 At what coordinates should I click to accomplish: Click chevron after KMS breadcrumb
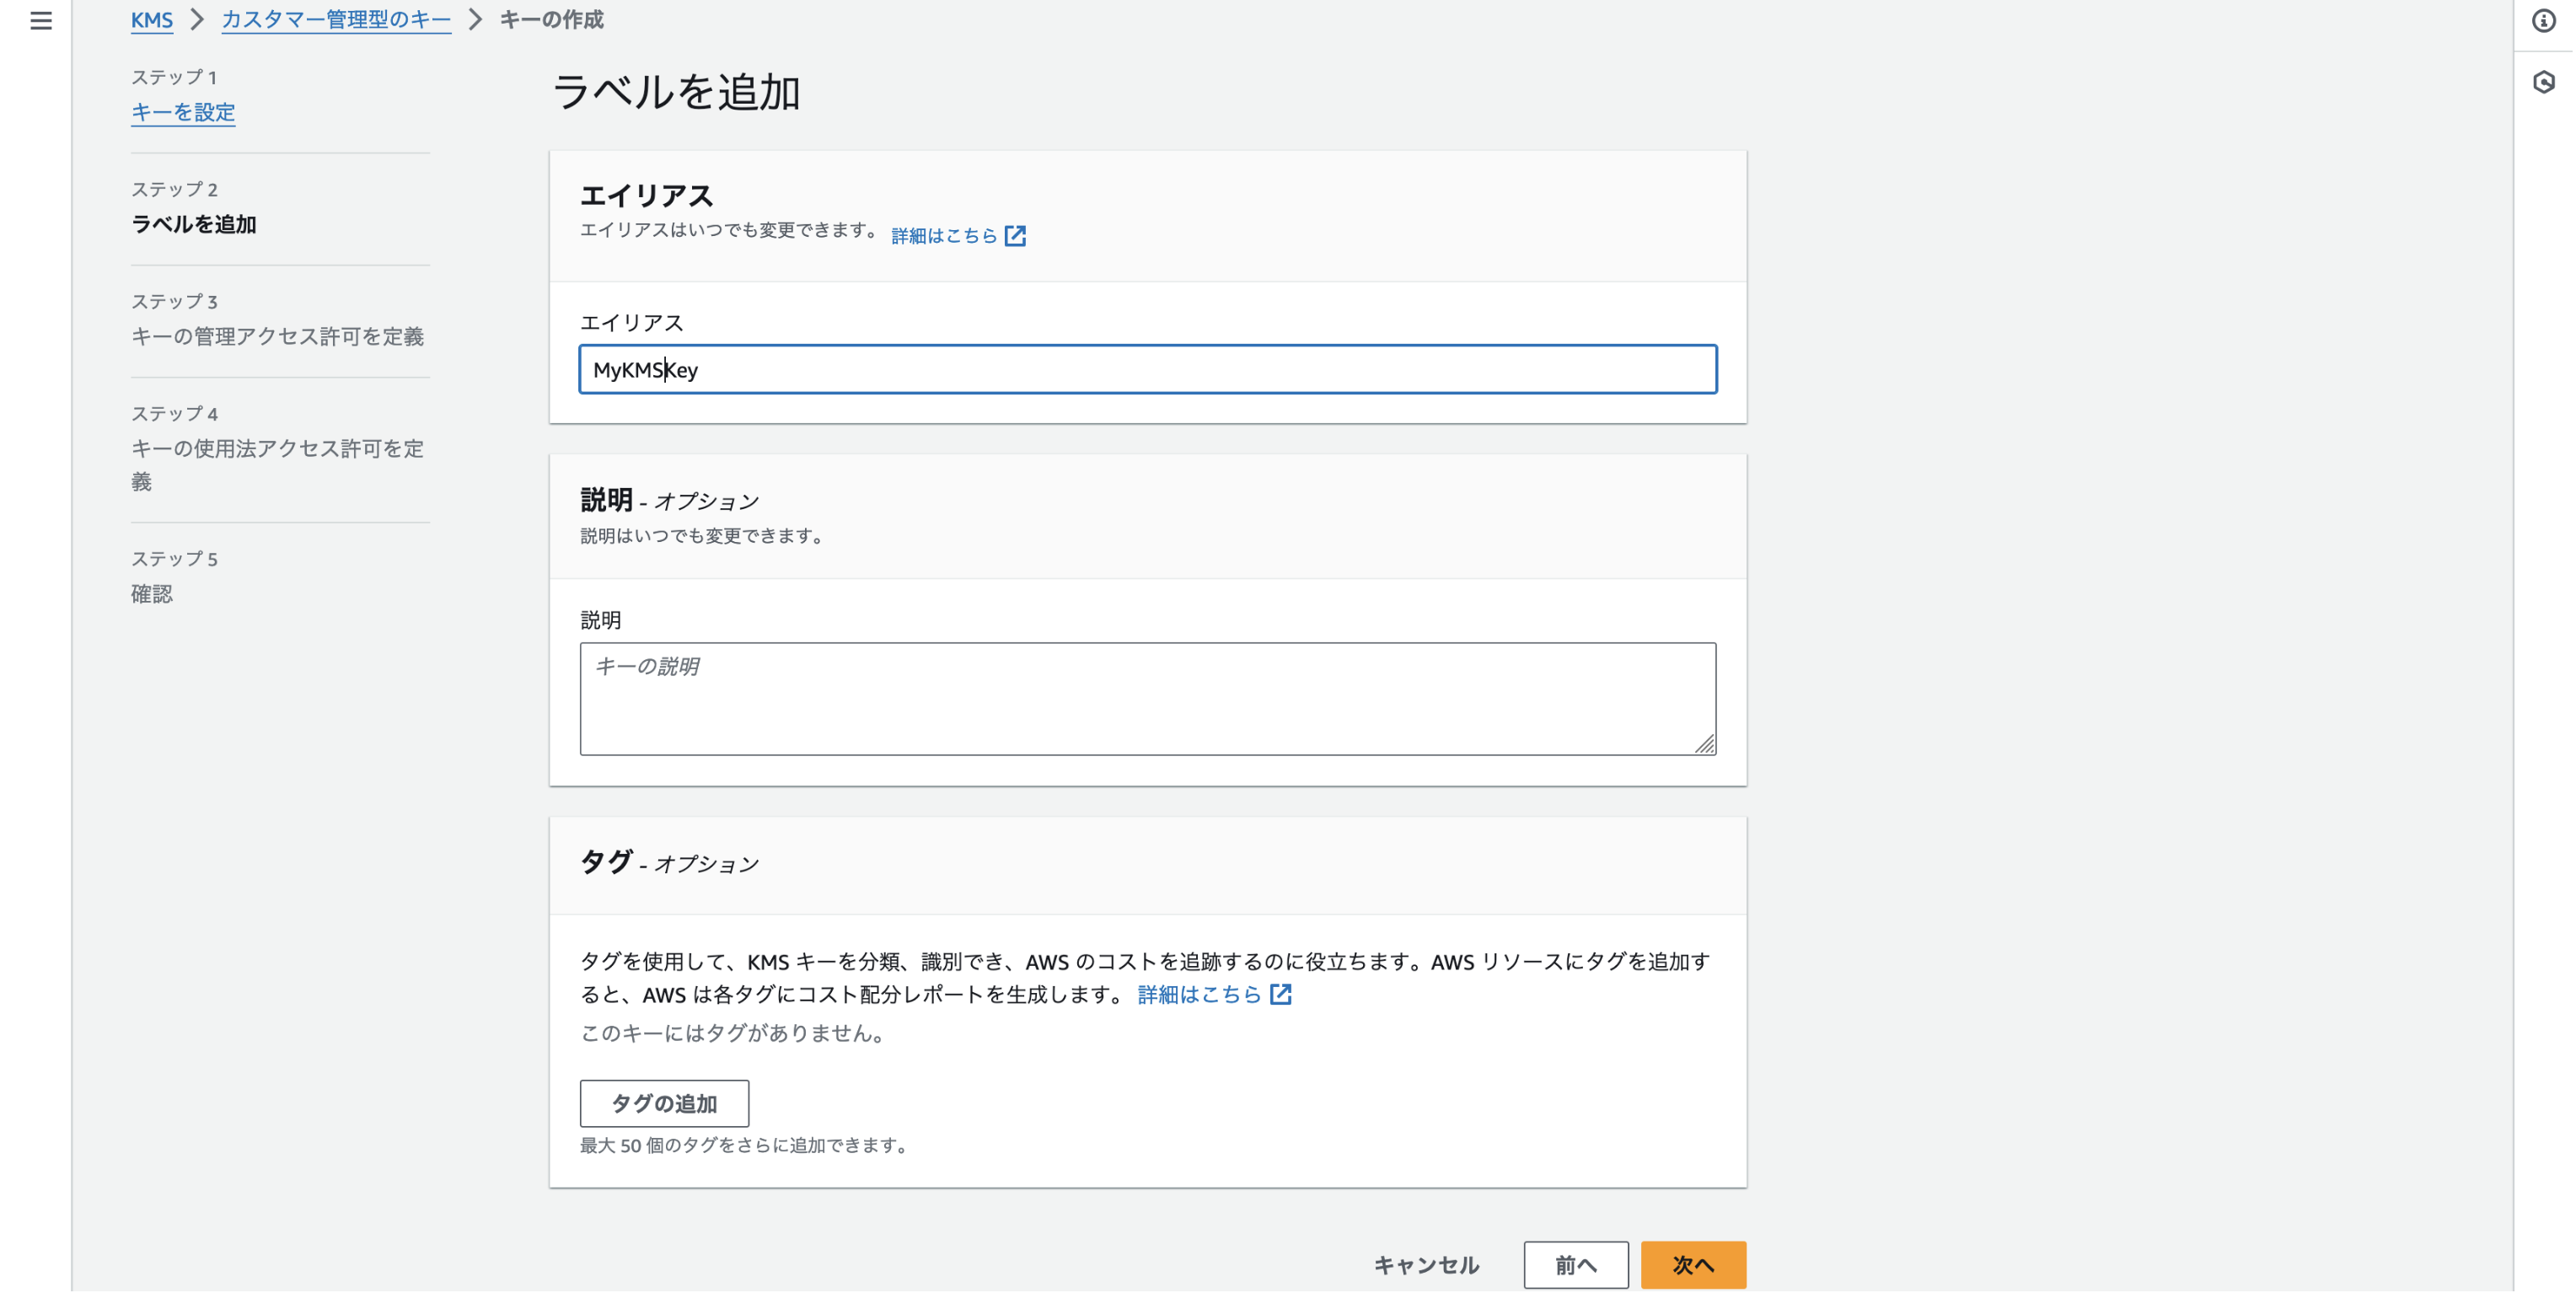pos(197,20)
